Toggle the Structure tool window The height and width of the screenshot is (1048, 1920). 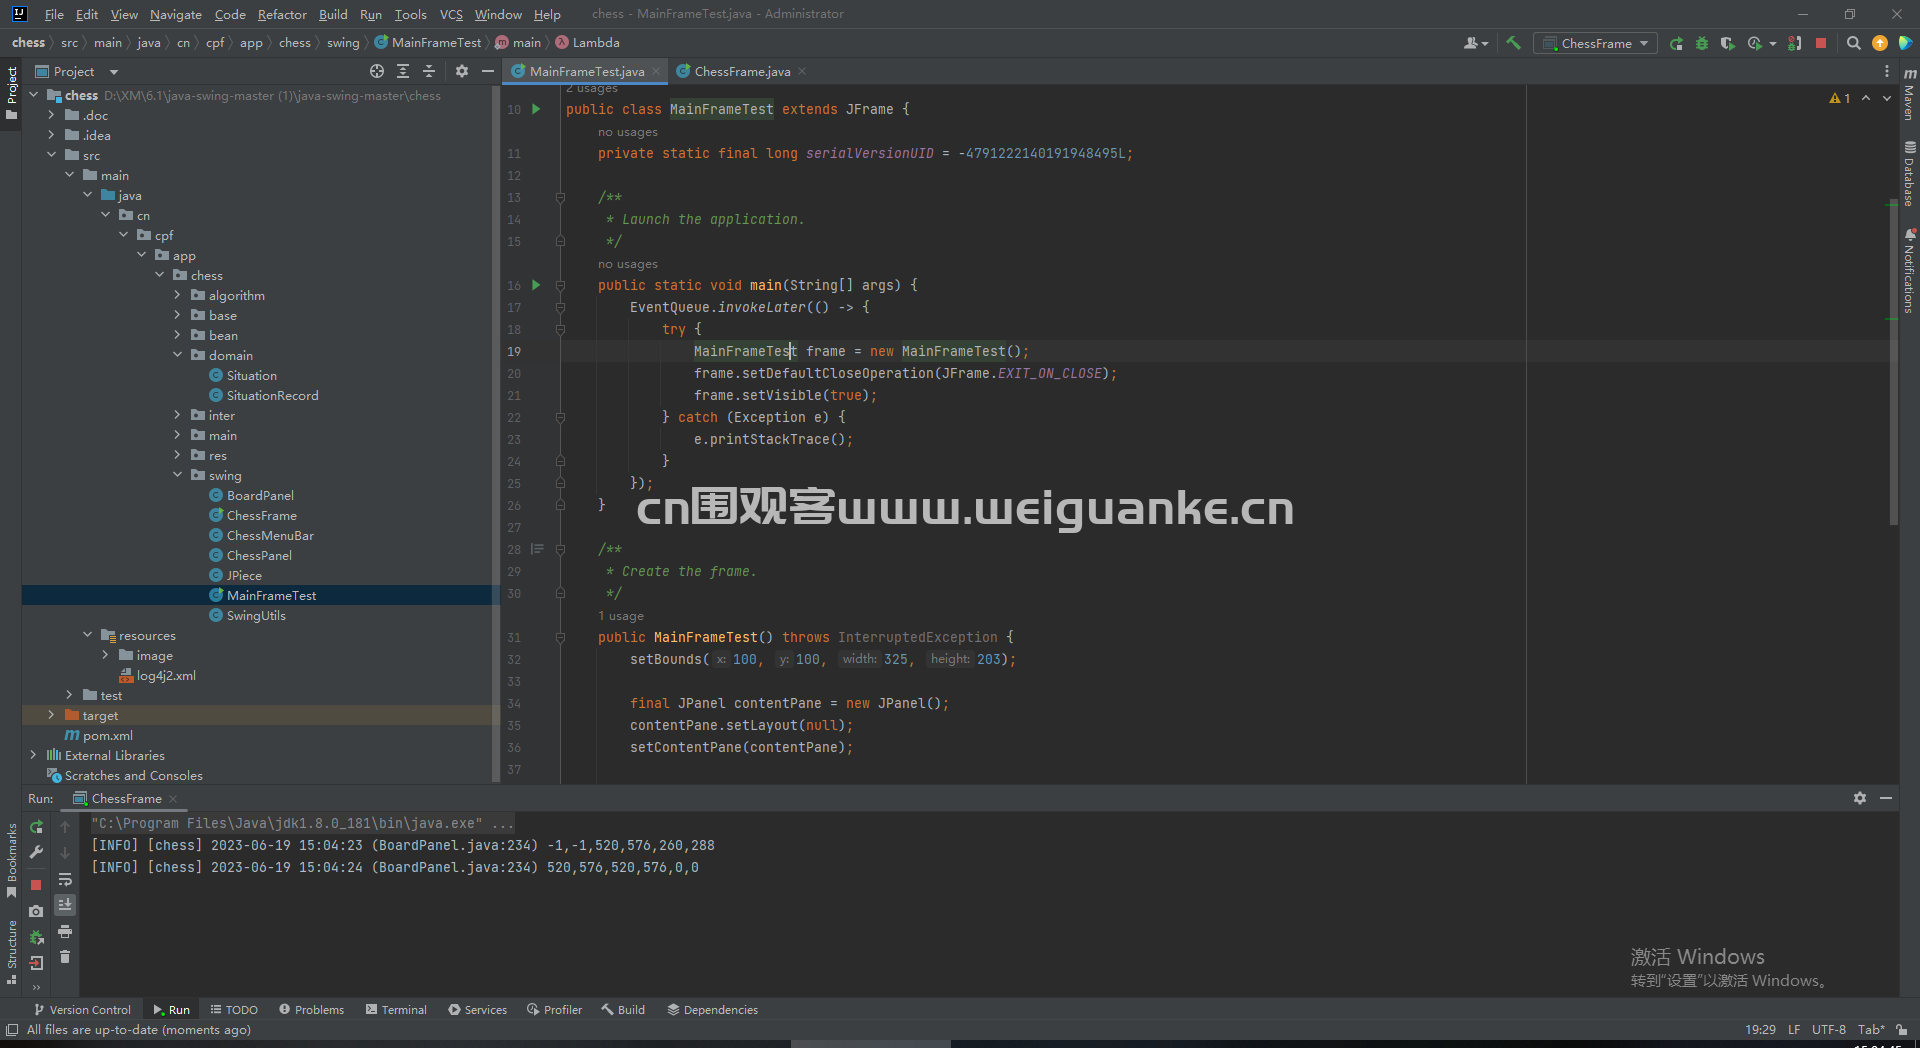point(11,952)
